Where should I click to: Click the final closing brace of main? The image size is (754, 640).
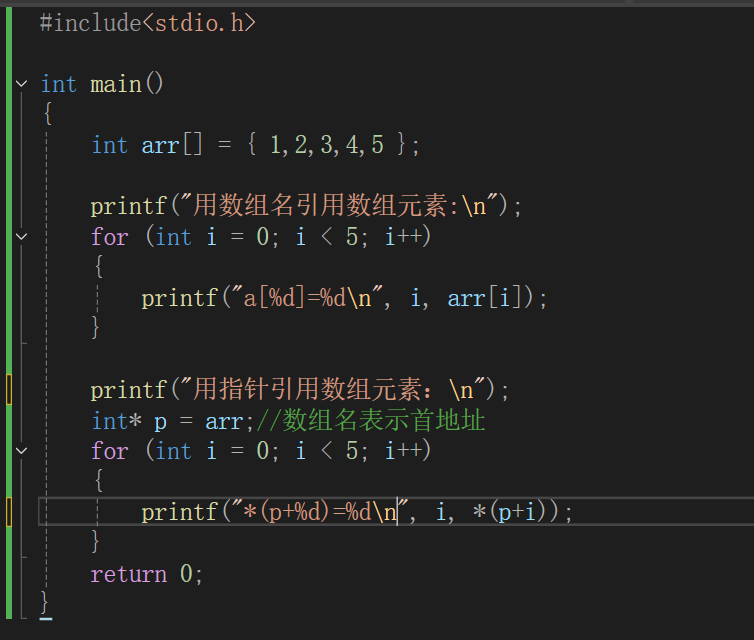(45, 602)
